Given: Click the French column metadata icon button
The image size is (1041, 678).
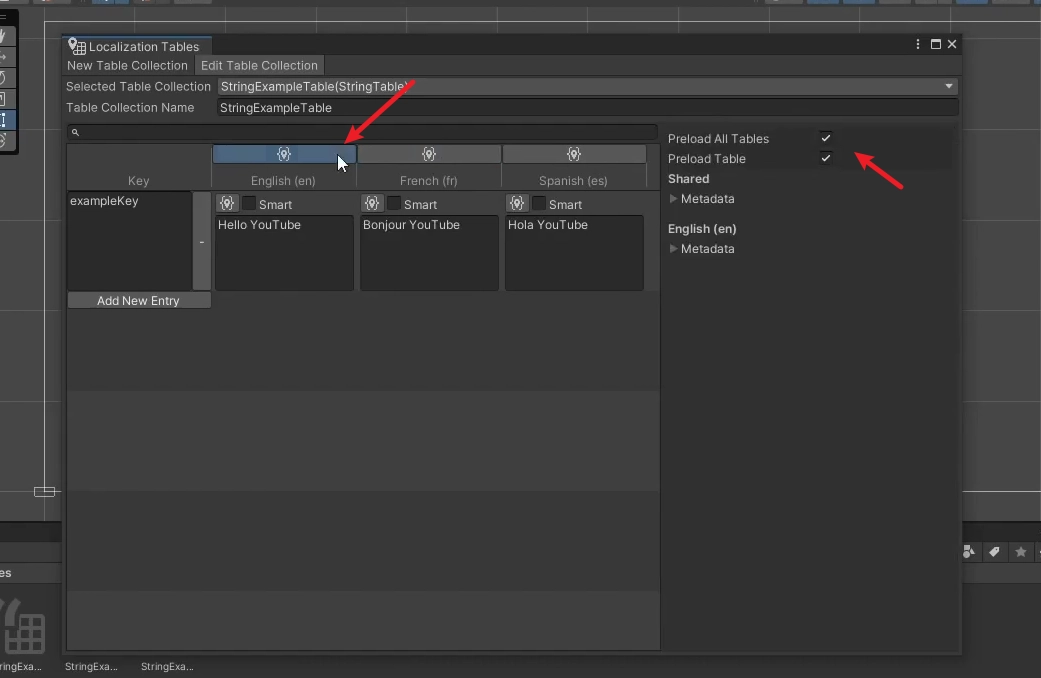Looking at the screenshot, I should 429,154.
